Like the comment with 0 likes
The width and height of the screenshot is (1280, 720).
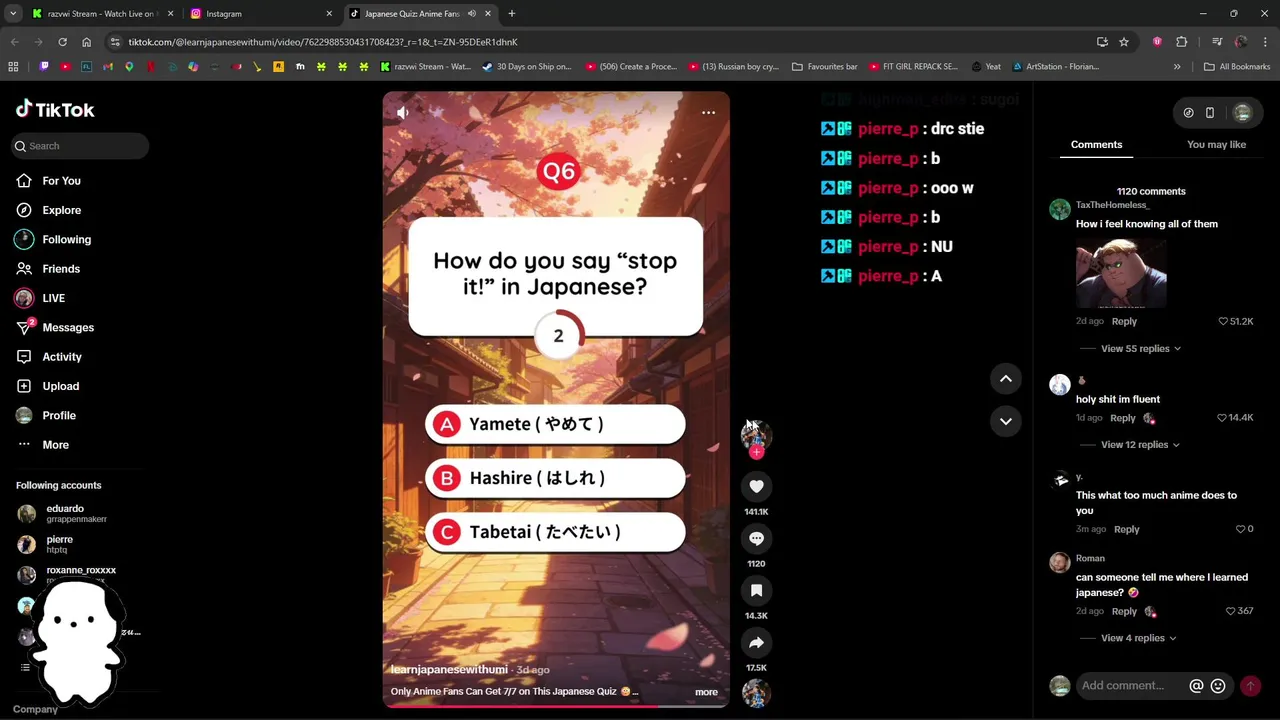coord(1240,529)
